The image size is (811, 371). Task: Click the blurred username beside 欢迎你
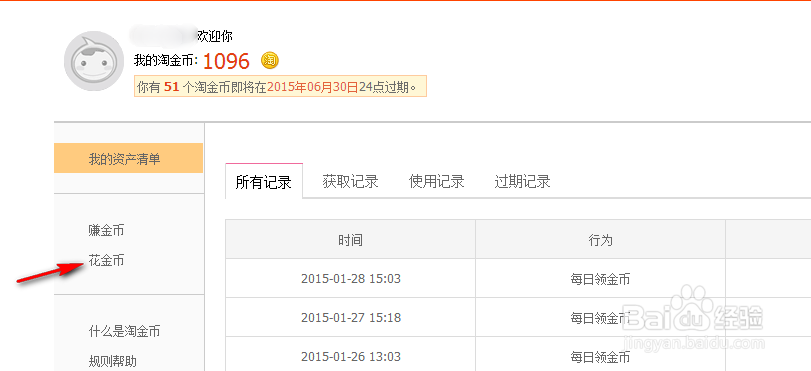click(x=162, y=35)
